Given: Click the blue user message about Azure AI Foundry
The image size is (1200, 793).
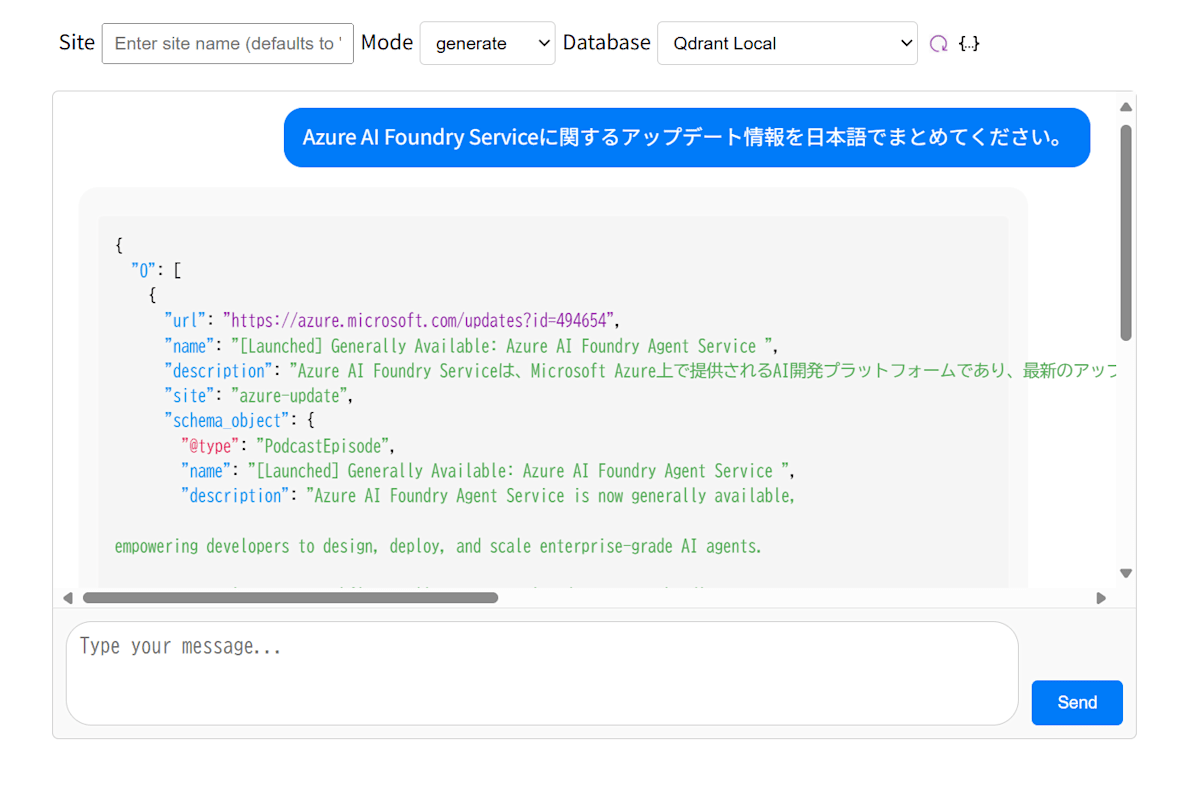Looking at the screenshot, I should [687, 137].
